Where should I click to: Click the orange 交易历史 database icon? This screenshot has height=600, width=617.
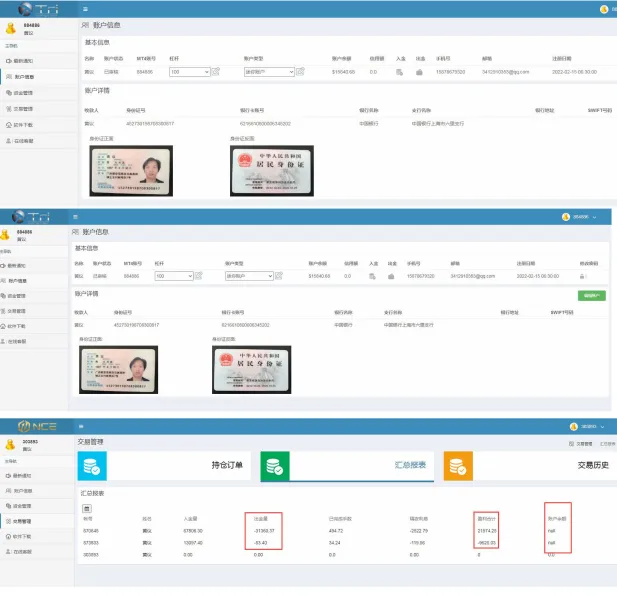(x=458, y=466)
